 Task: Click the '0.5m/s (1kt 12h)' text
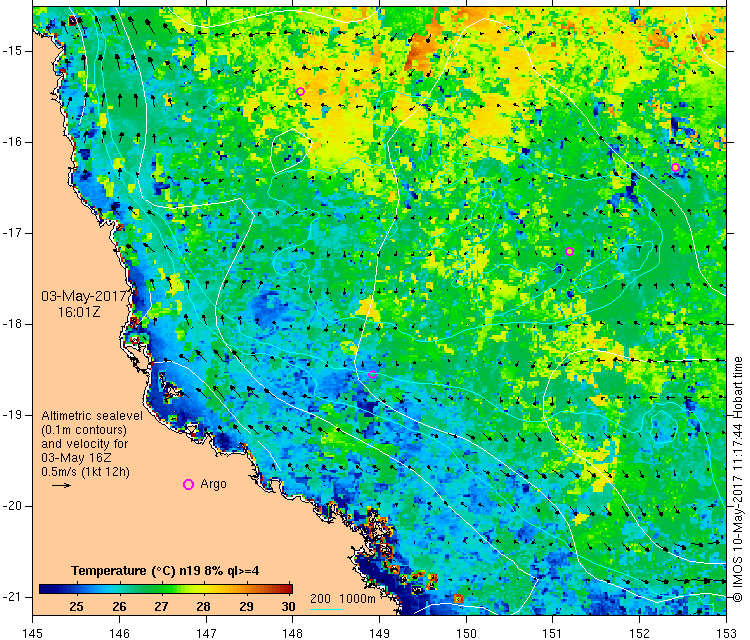click(x=85, y=472)
